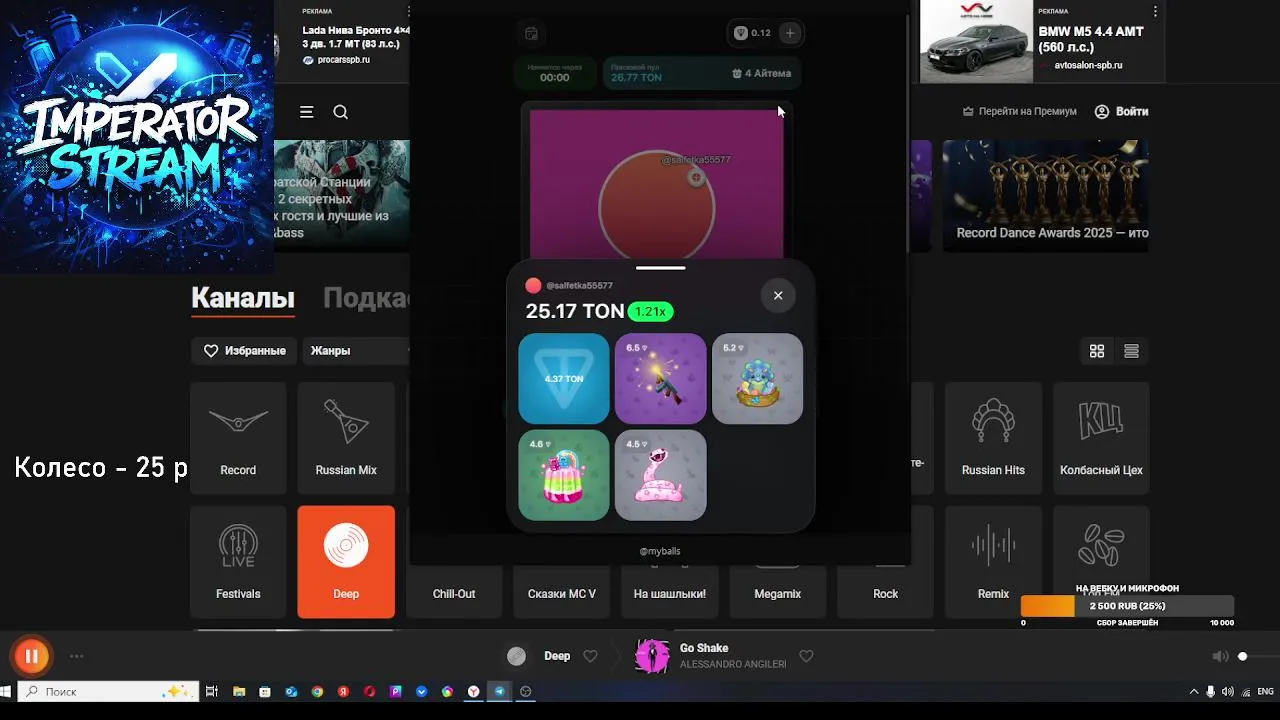Open Task View on the taskbar

[212, 691]
